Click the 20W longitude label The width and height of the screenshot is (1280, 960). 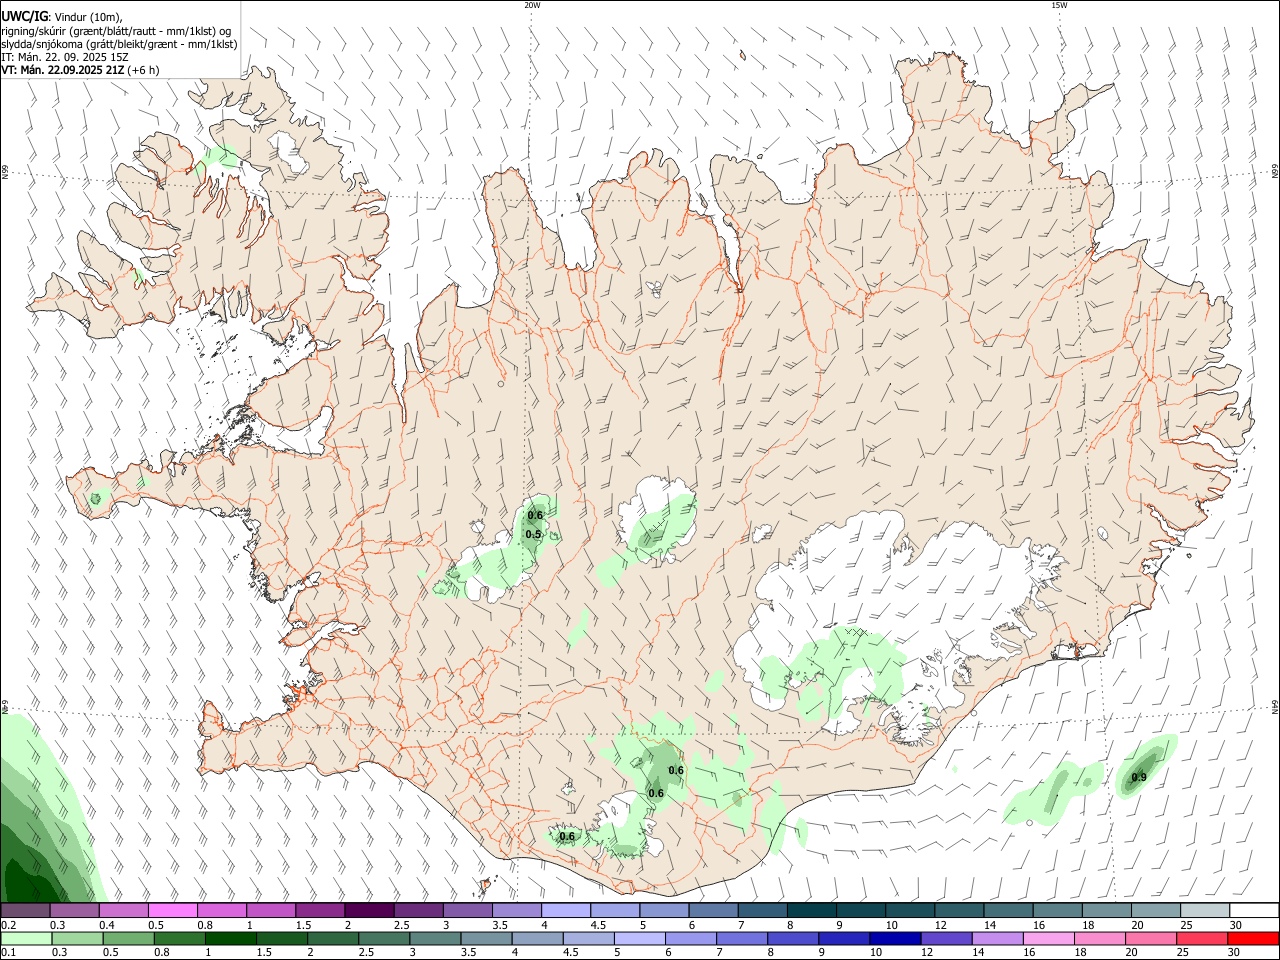(x=532, y=5)
